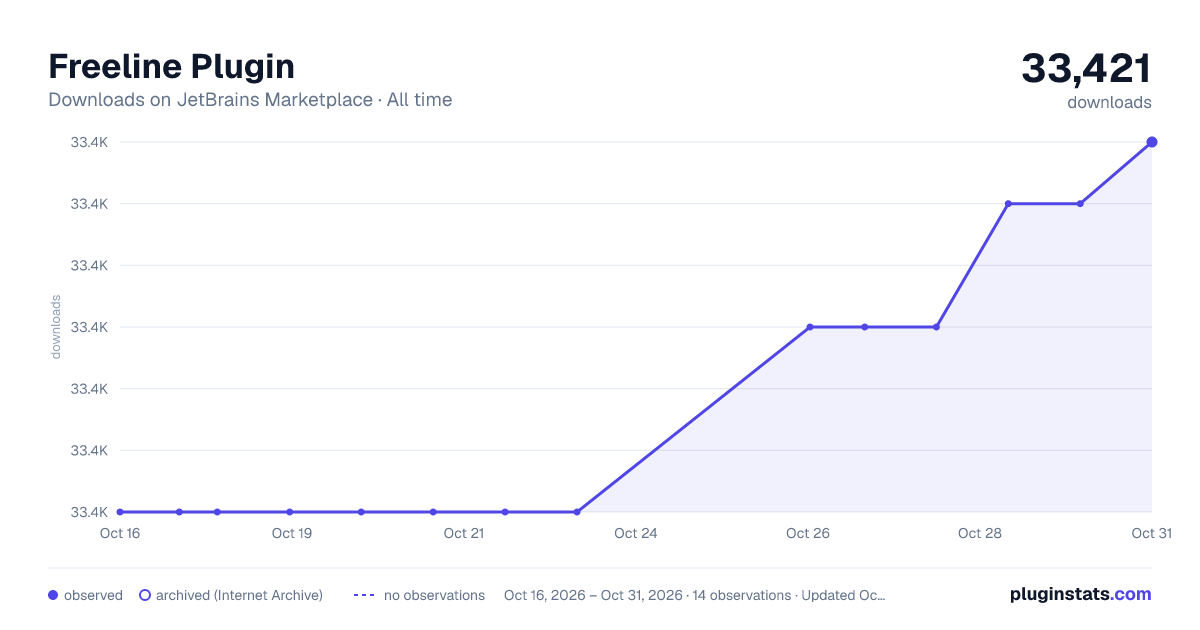Click the Oct 16 axis label
Viewport: 1200px width, 630px height.
coord(120,533)
